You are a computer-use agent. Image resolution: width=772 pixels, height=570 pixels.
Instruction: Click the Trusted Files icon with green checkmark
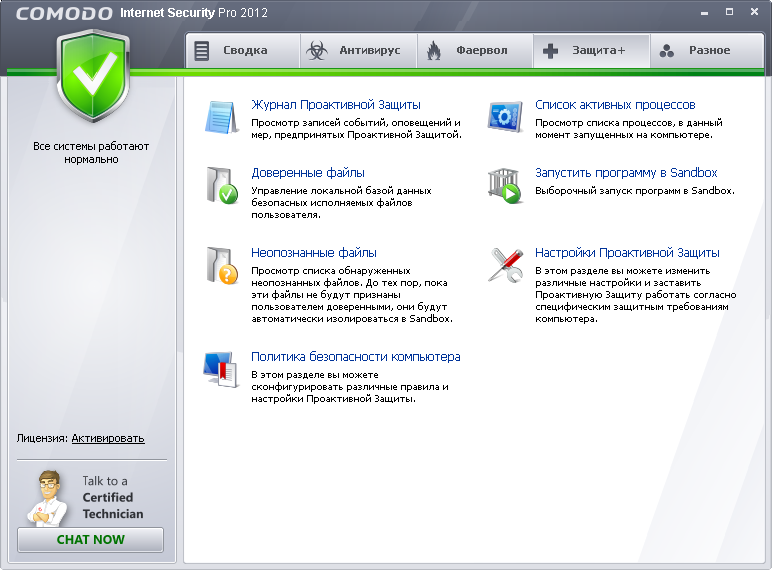click(220, 185)
